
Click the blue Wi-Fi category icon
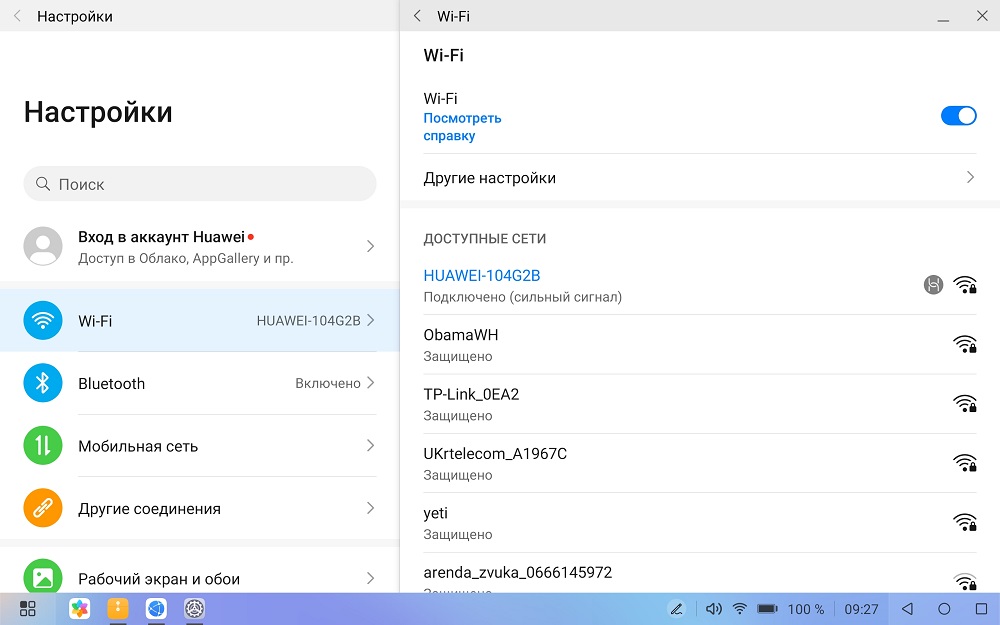click(43, 320)
